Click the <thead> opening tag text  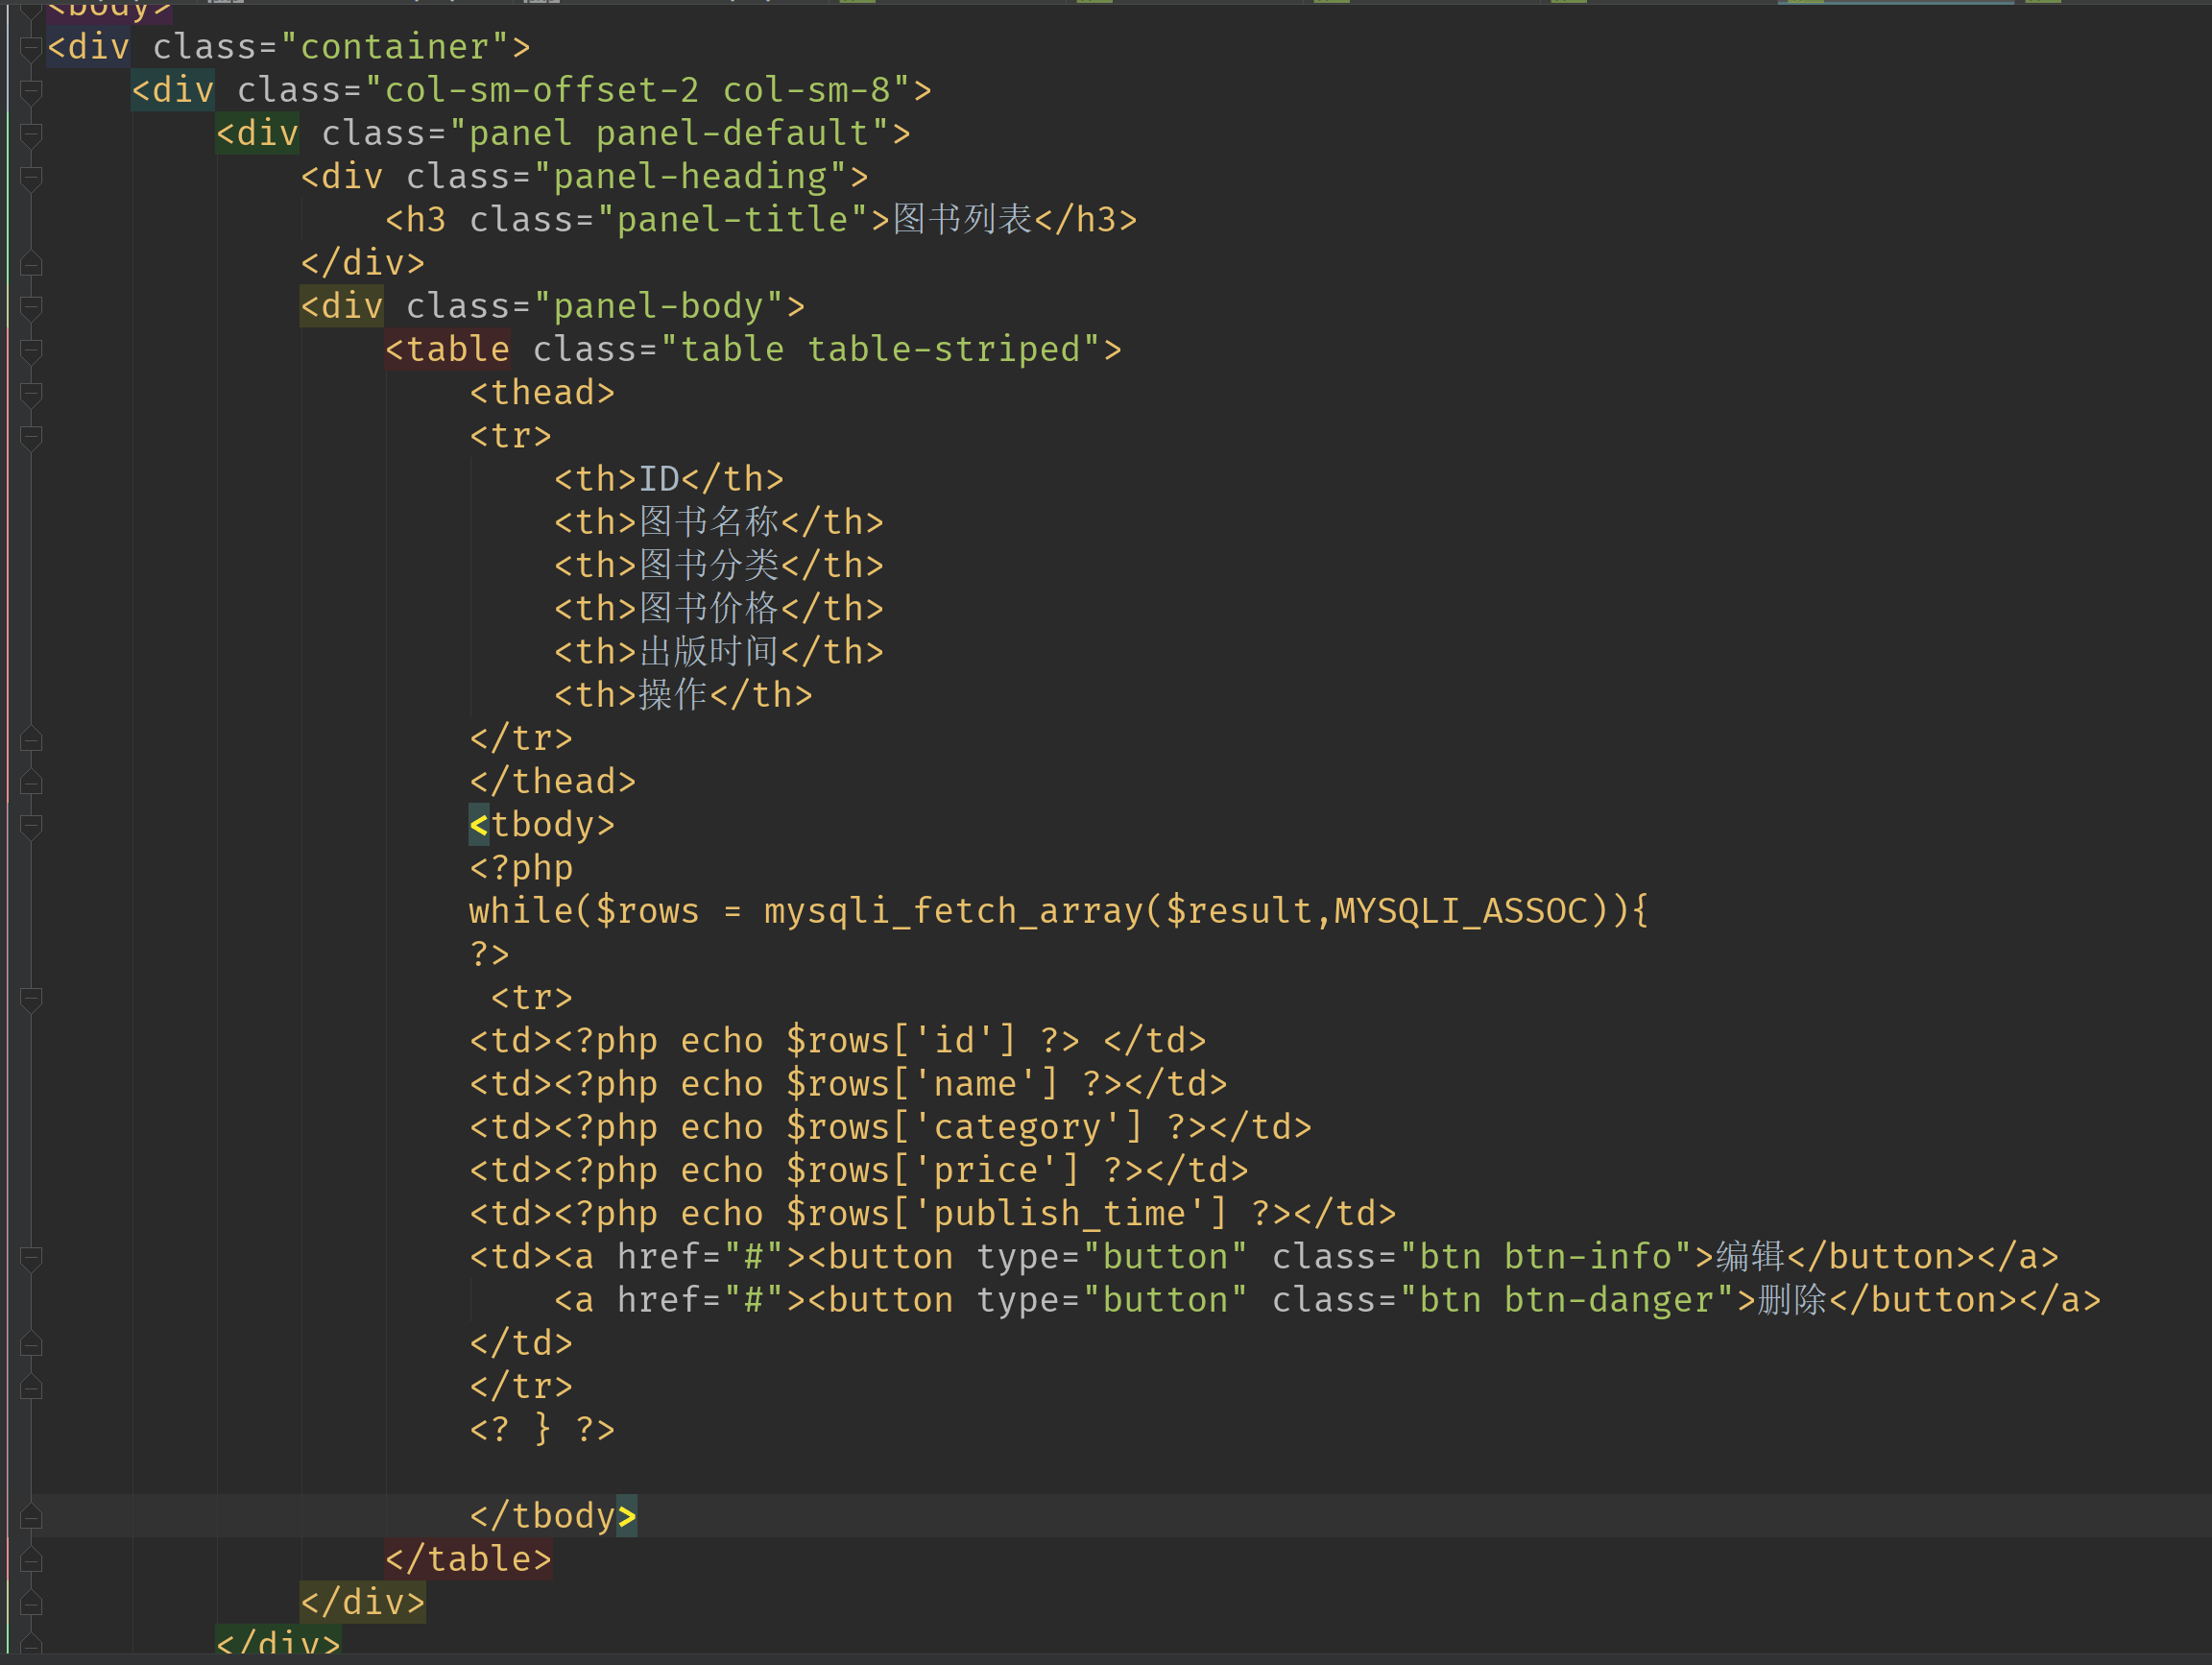(x=542, y=392)
